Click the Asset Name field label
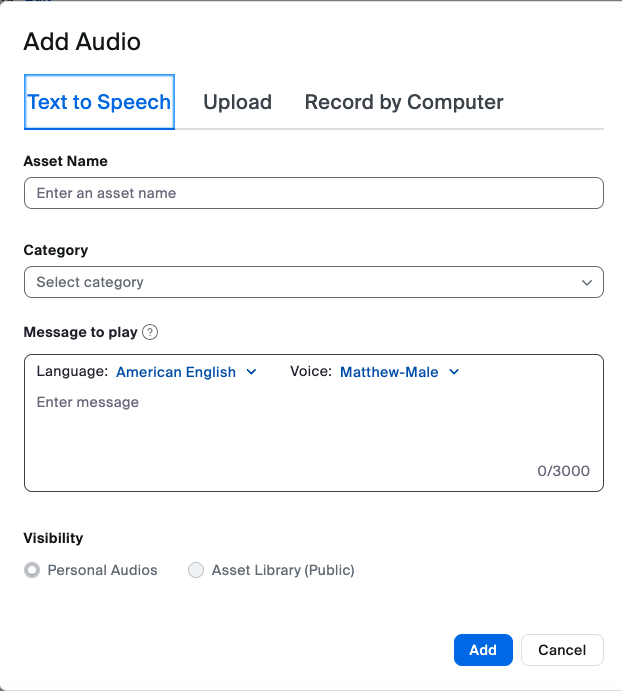Viewport: 622px width, 691px height. [x=66, y=161]
